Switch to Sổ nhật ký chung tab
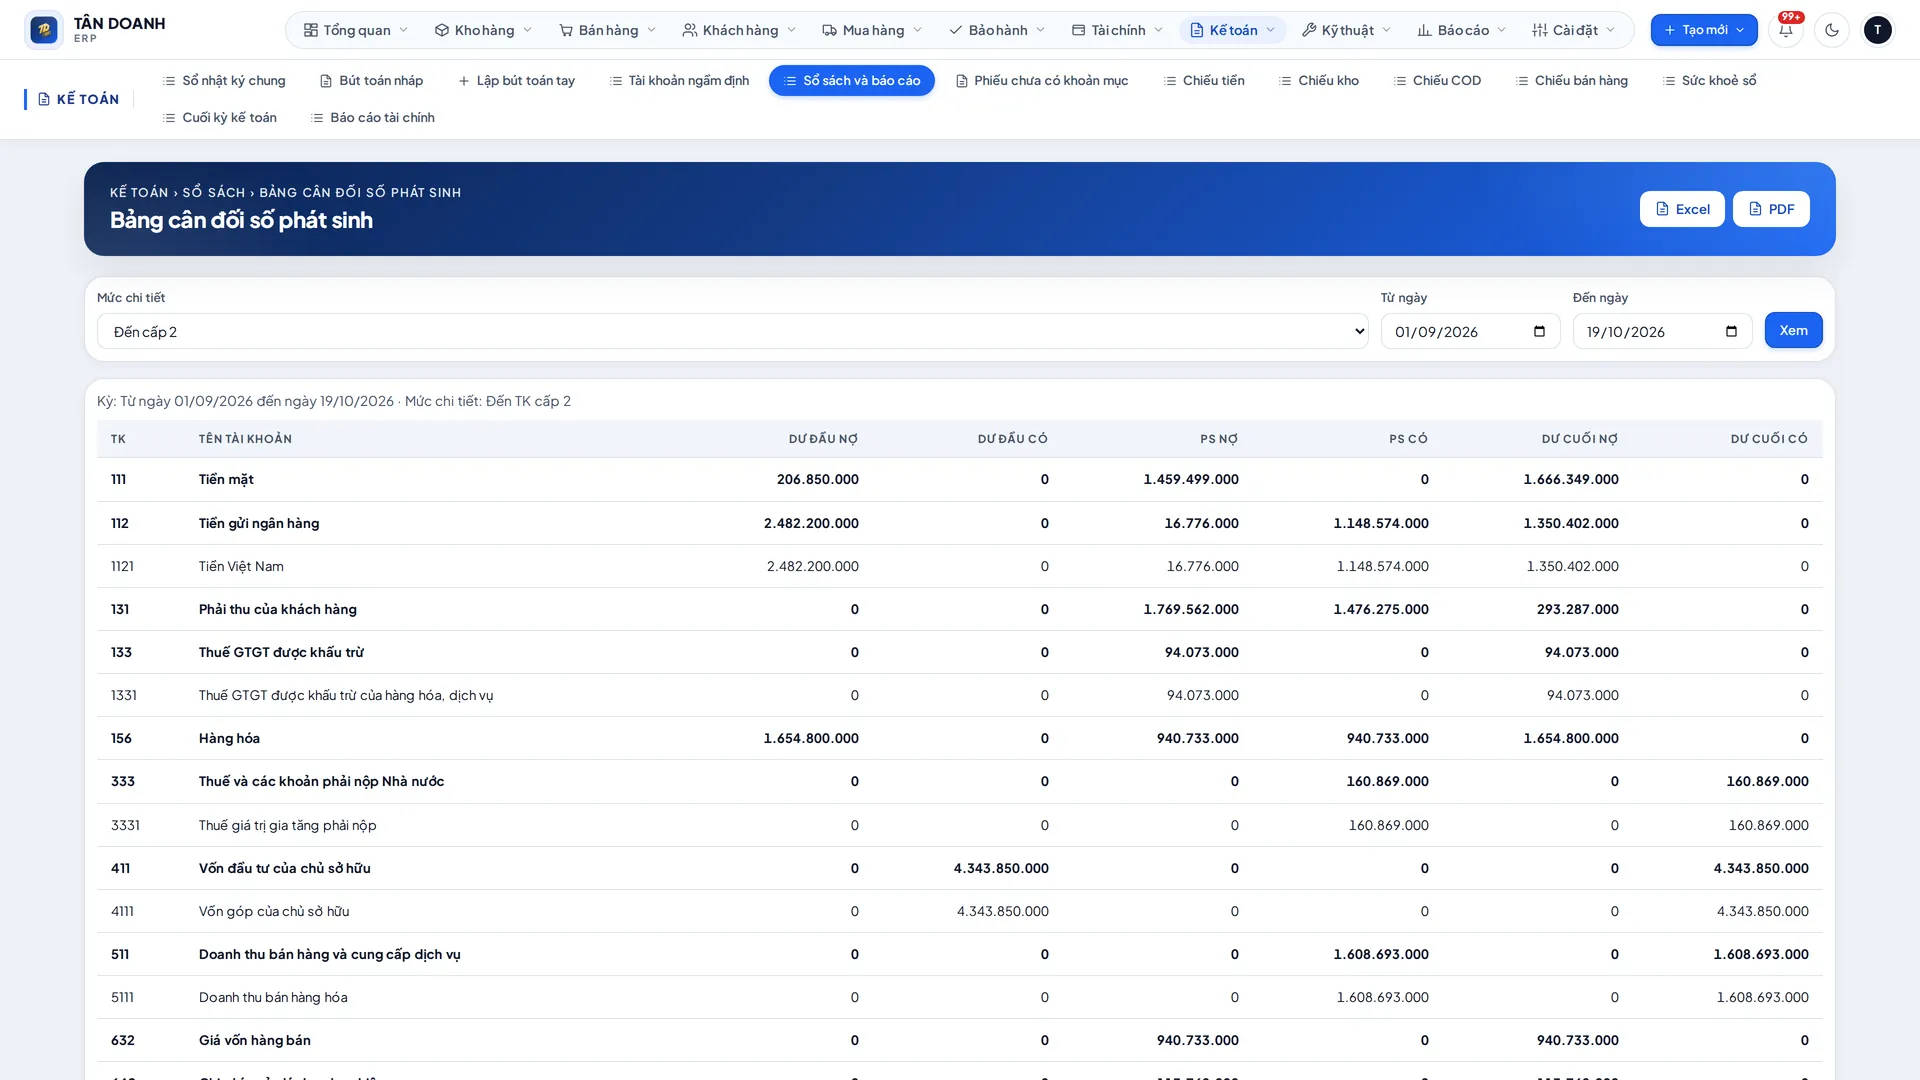1920x1080 pixels. pos(224,80)
